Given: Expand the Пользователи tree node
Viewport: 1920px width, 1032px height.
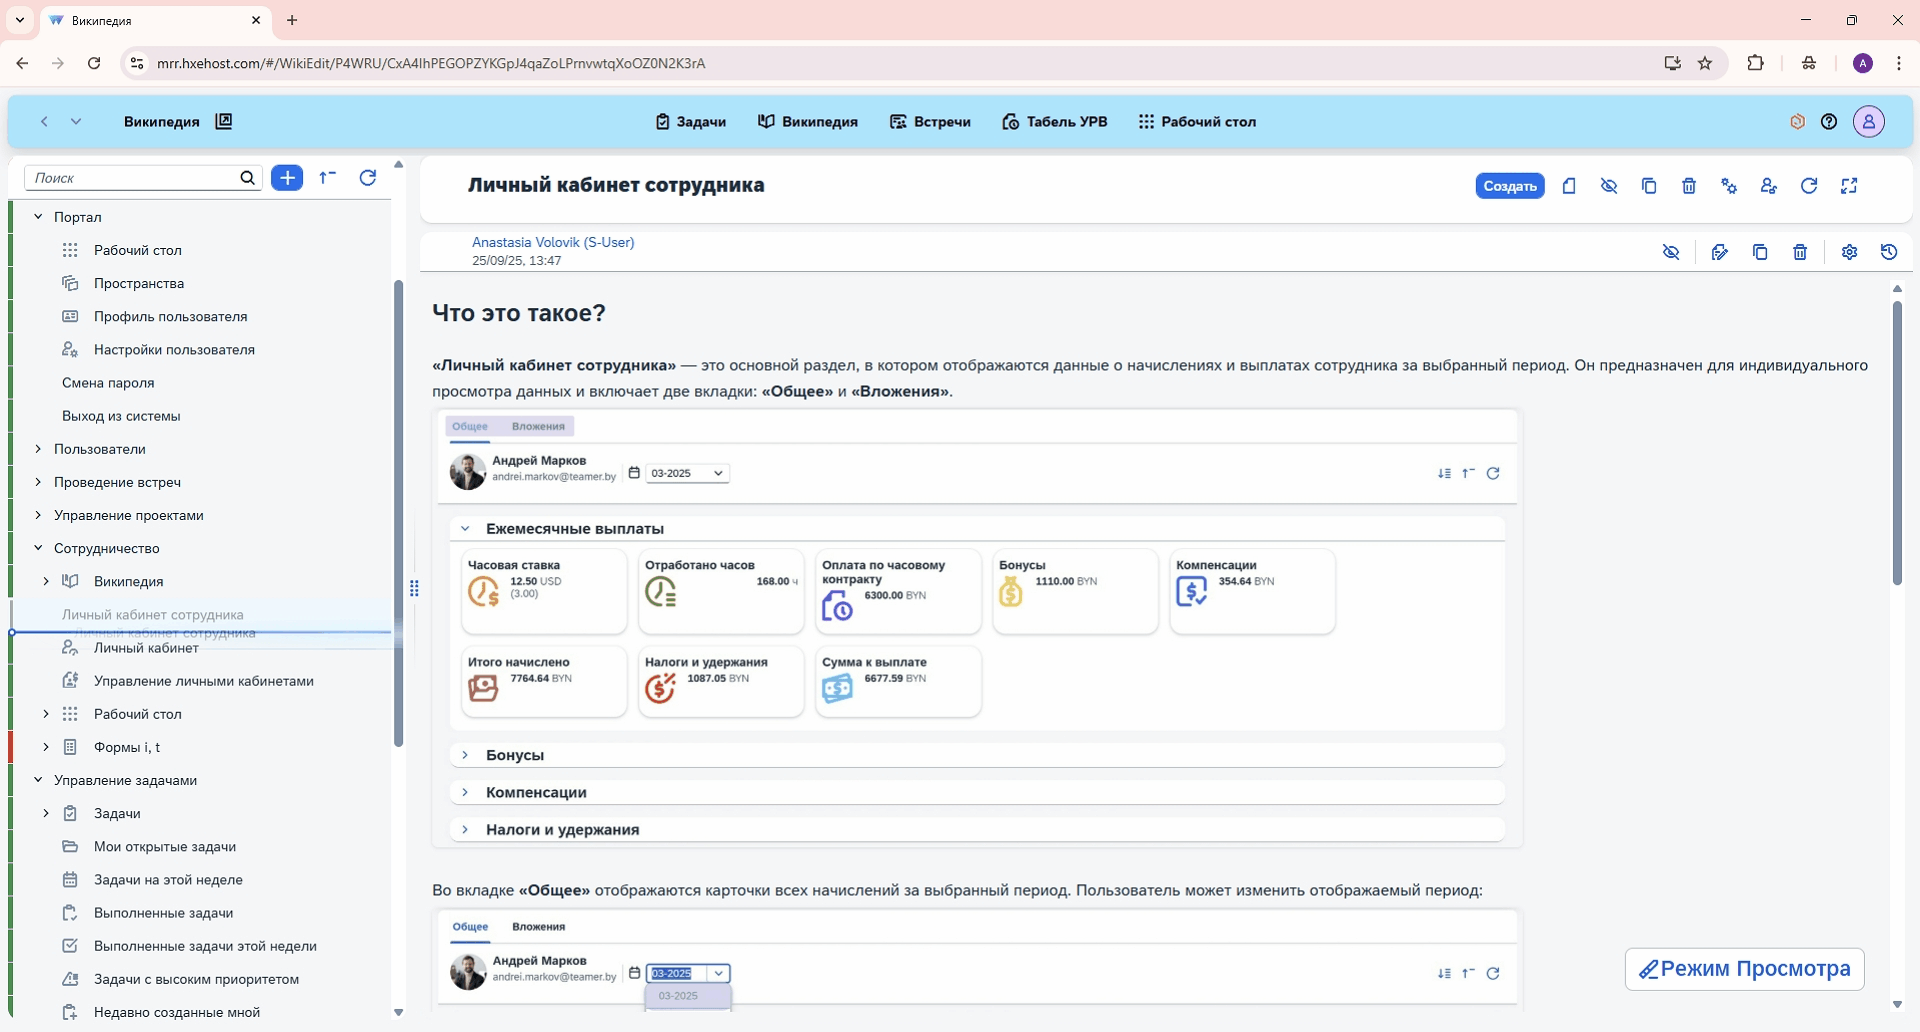Looking at the screenshot, I should pyautogui.click(x=38, y=449).
